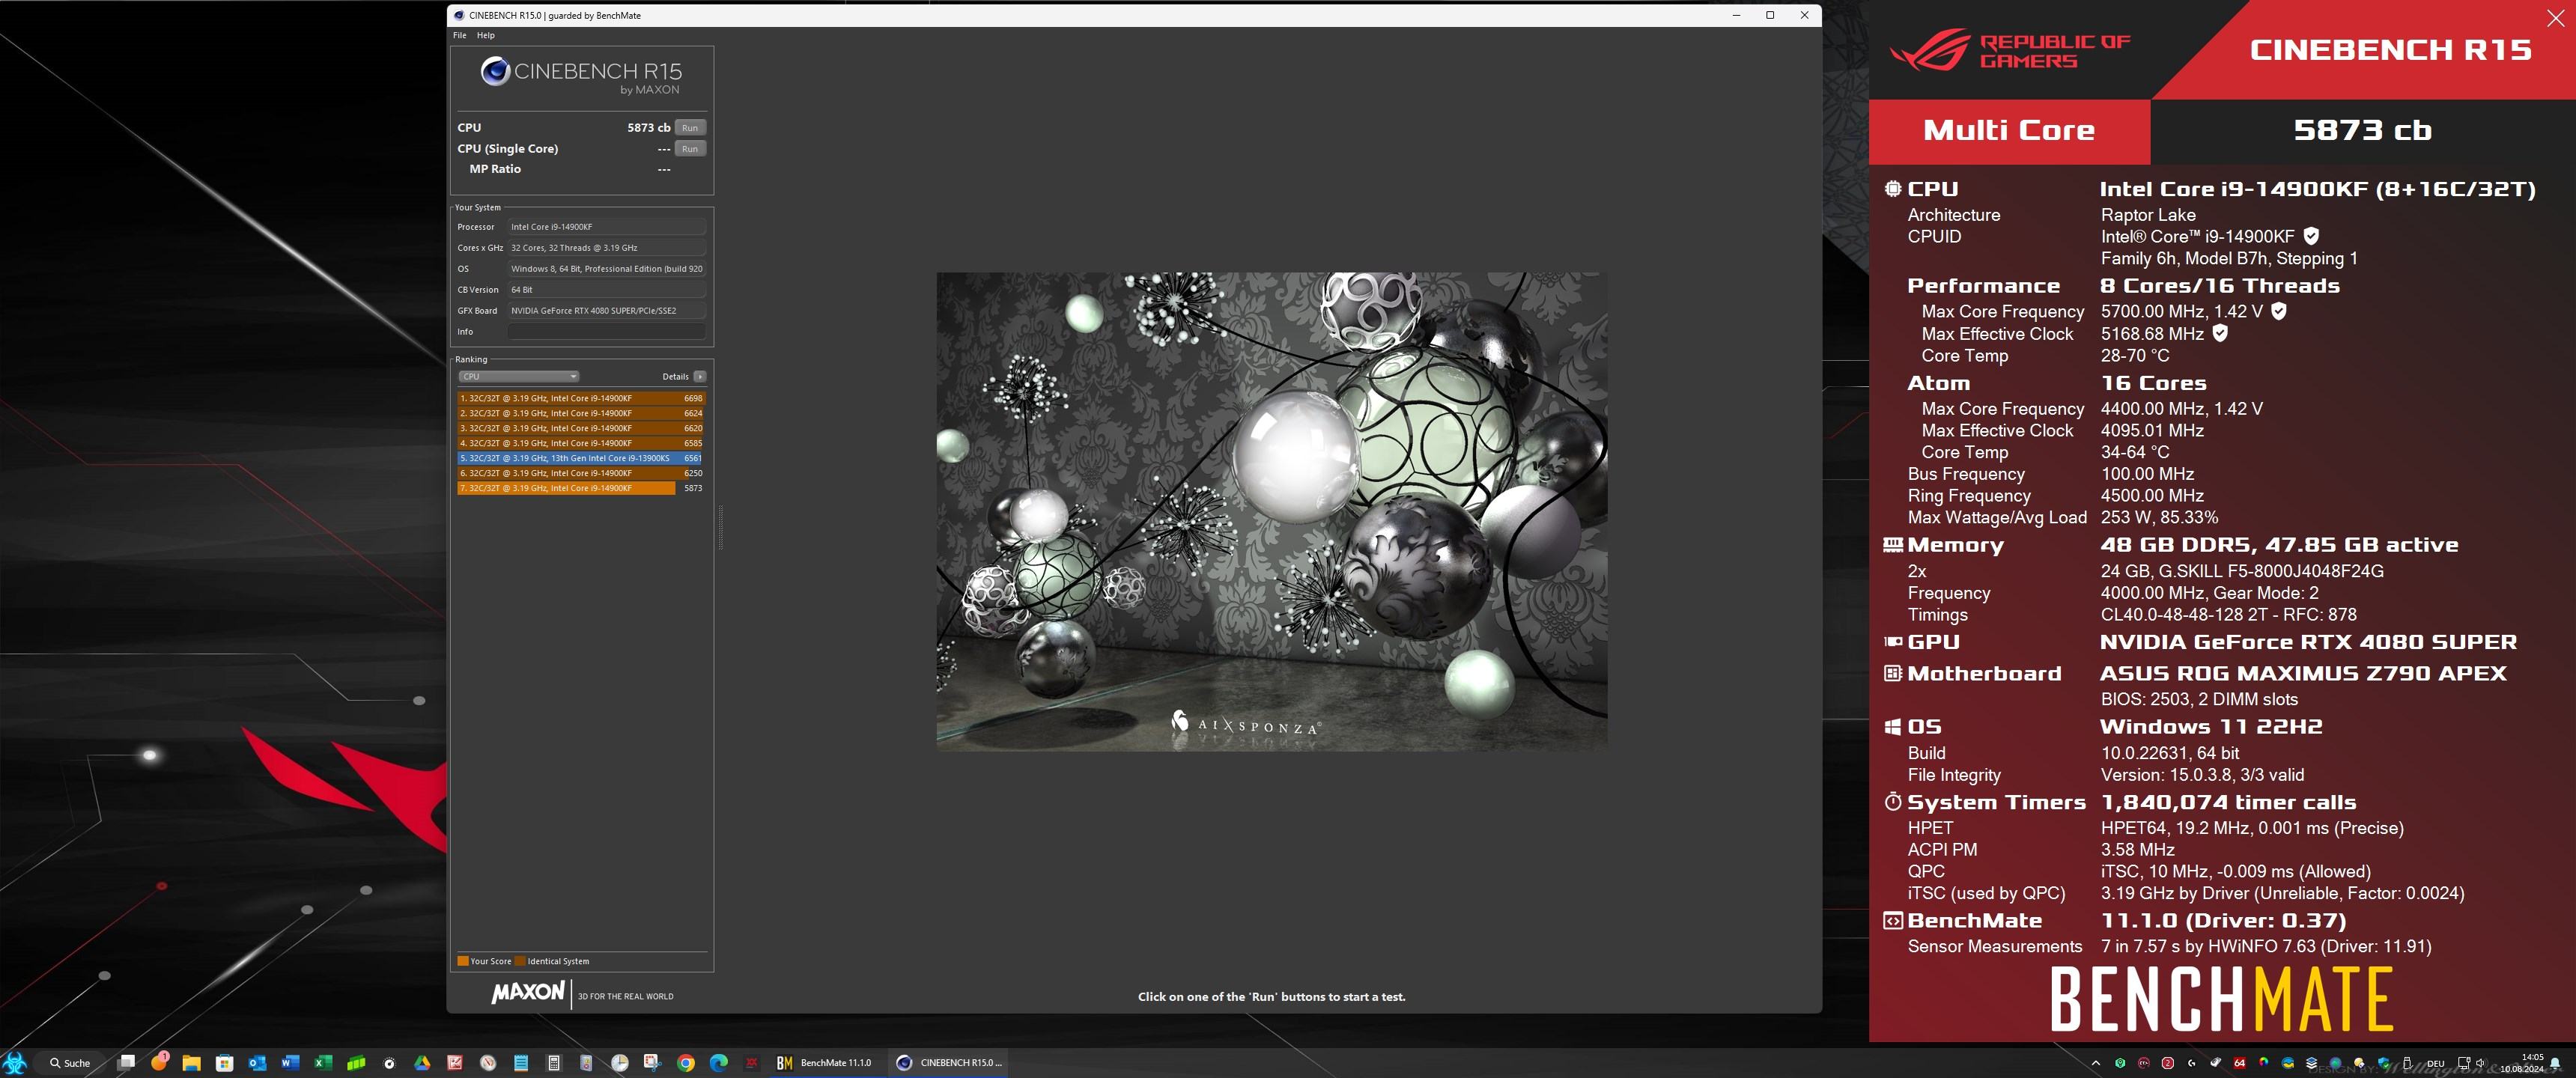Open Logitech G HUB tray icon
The image size is (2576, 1078).
click(2192, 1063)
